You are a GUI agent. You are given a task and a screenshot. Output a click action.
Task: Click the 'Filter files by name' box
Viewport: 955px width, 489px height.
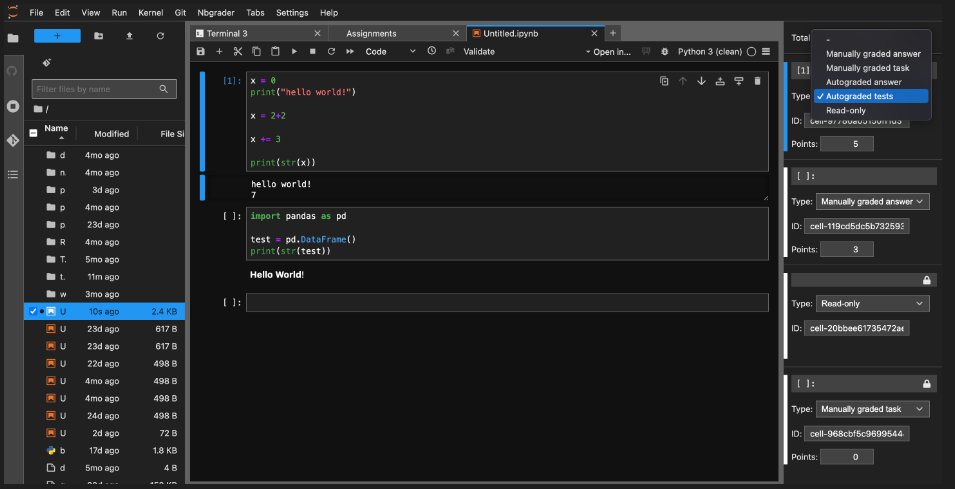tap(104, 89)
